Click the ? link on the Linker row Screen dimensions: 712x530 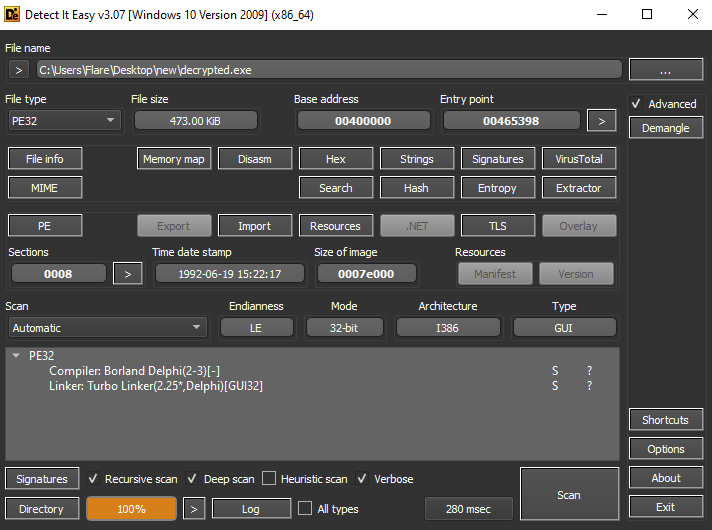pyautogui.click(x=589, y=386)
